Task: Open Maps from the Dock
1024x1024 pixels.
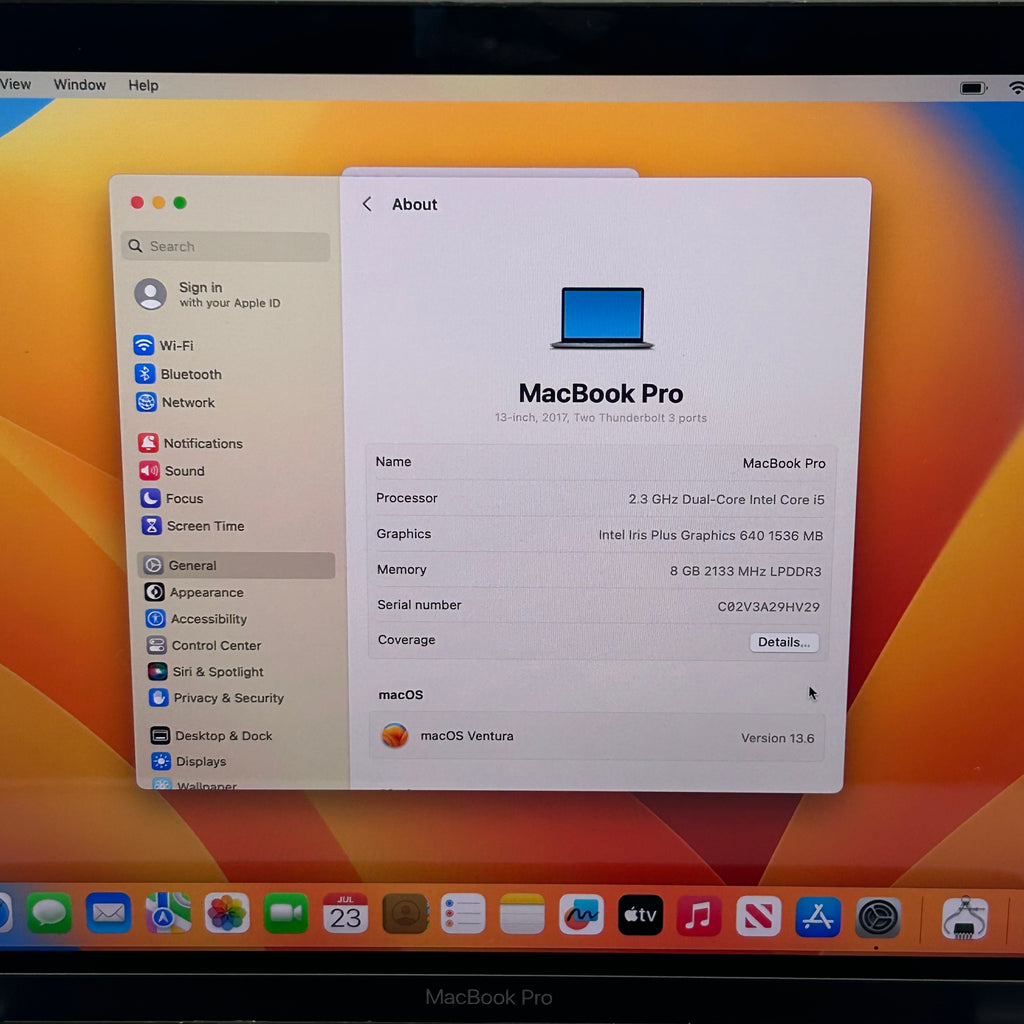Action: tap(168, 913)
